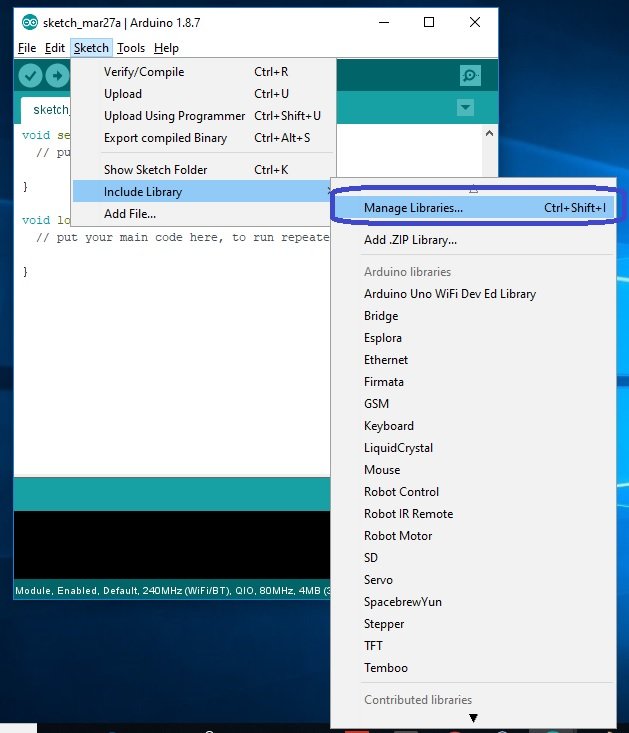Include the Robot Motor library
629x733 pixels.
pos(473,536)
